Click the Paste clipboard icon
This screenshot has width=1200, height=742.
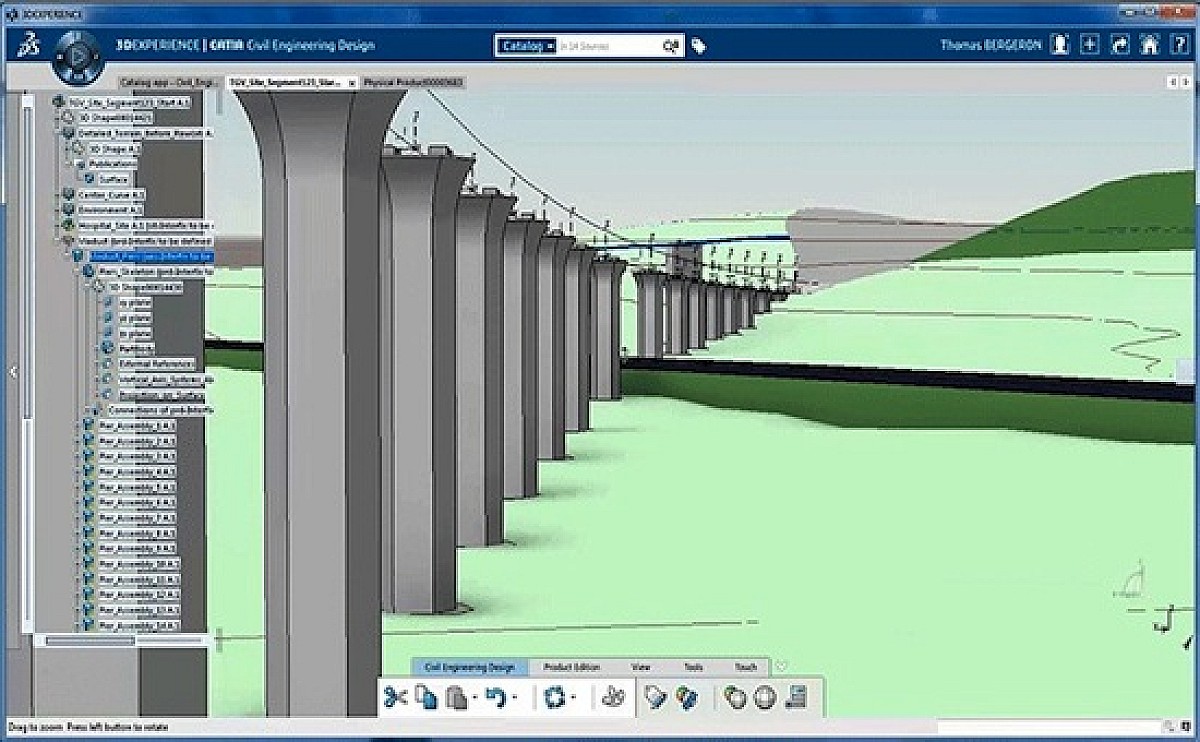(456, 697)
